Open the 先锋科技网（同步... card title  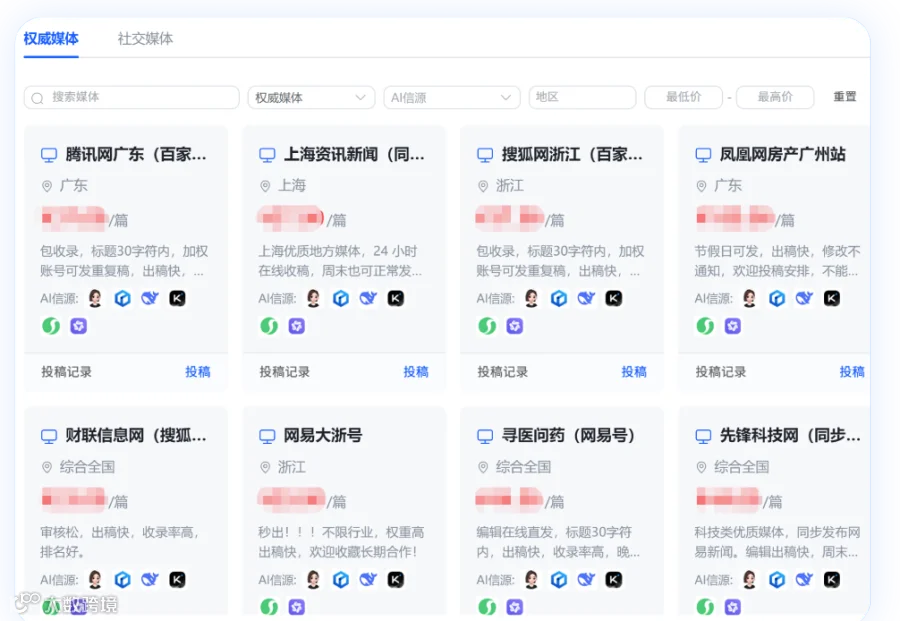[790, 436]
